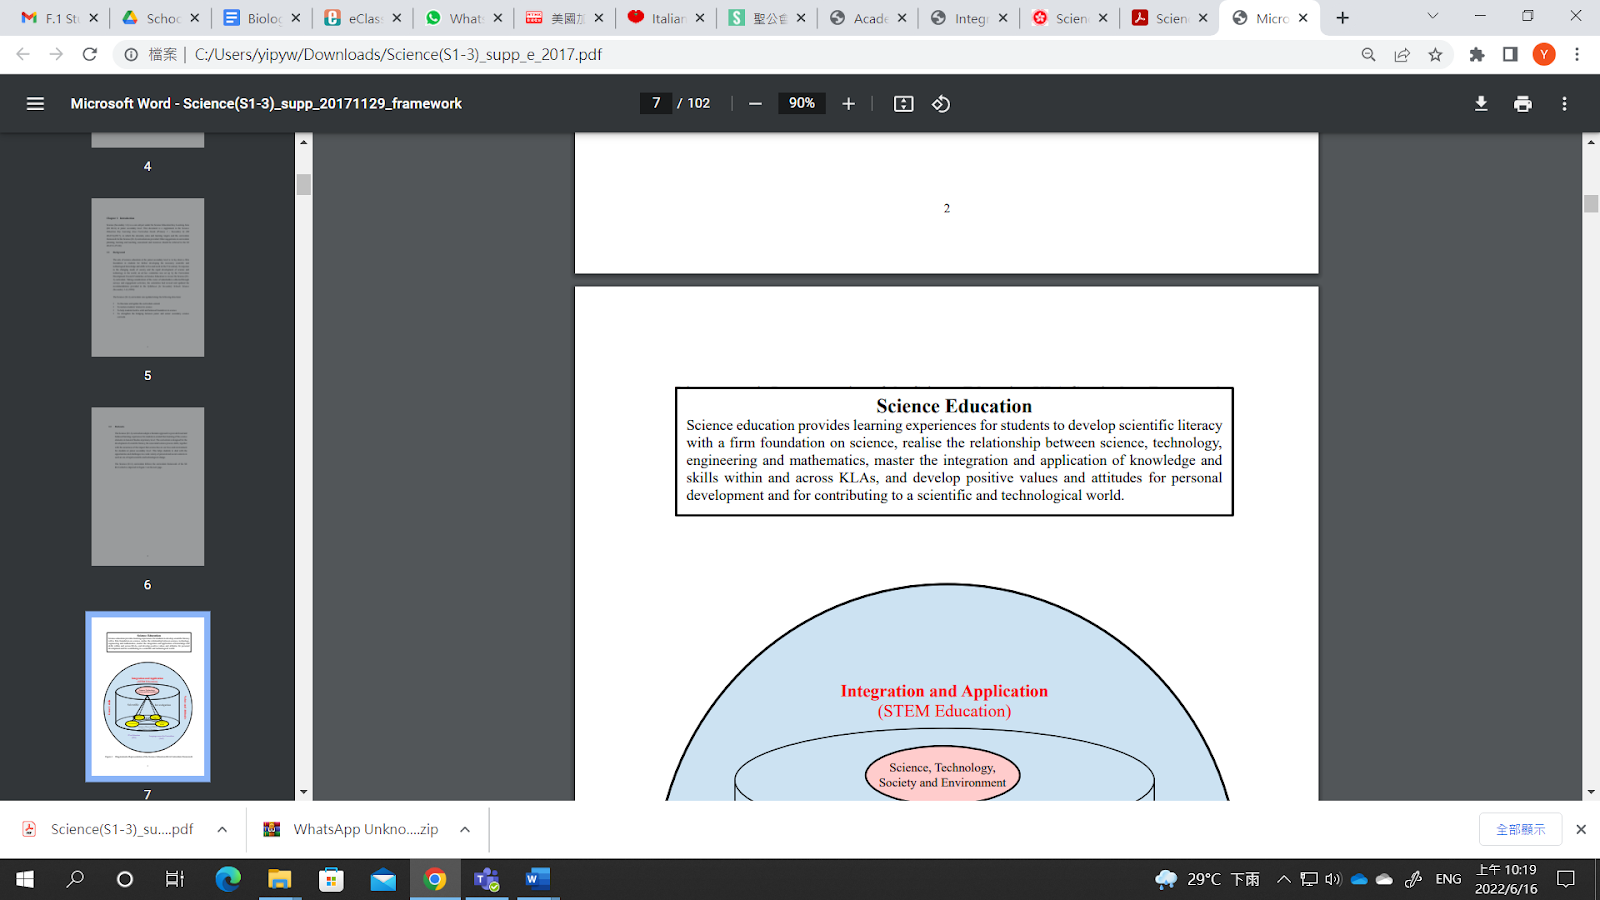Switch to the Google Docs 'Biolog' tab
The image size is (1600, 900).
261,18
